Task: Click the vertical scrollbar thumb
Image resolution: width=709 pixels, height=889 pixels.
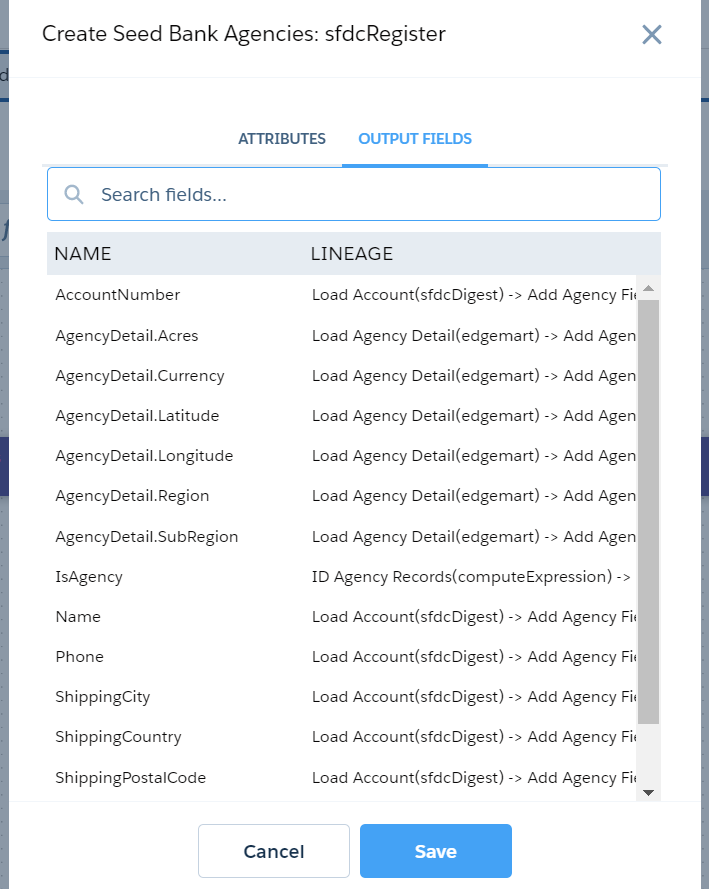Action: coord(648,510)
